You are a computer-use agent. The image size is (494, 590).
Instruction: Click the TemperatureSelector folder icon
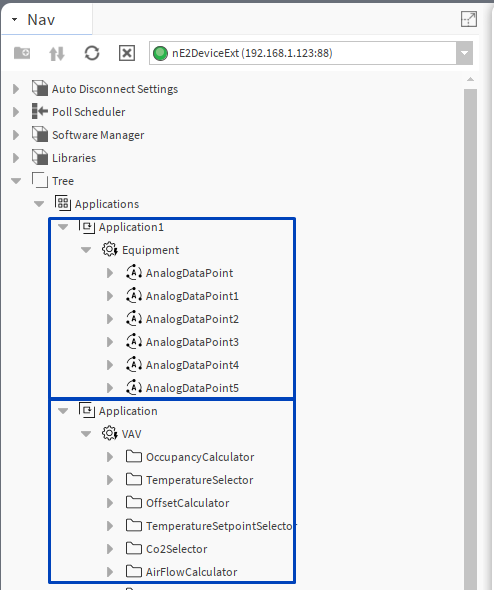click(134, 479)
